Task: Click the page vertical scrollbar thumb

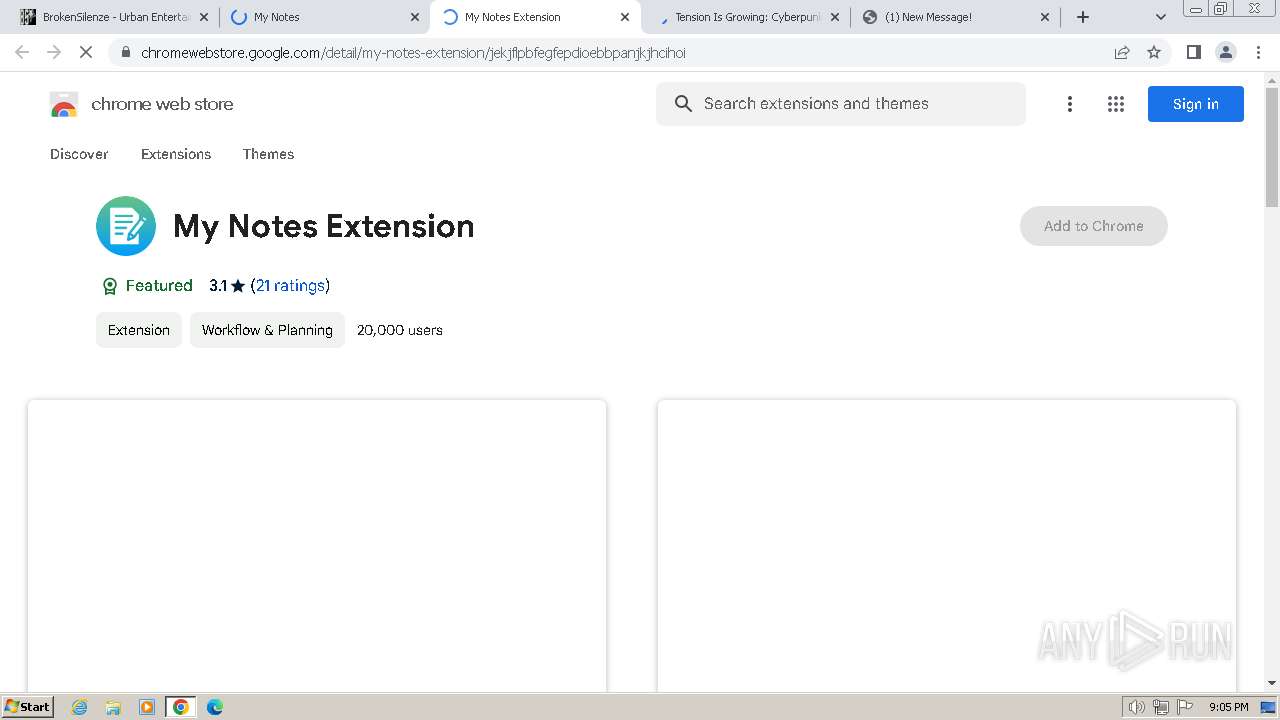Action: (x=1272, y=146)
